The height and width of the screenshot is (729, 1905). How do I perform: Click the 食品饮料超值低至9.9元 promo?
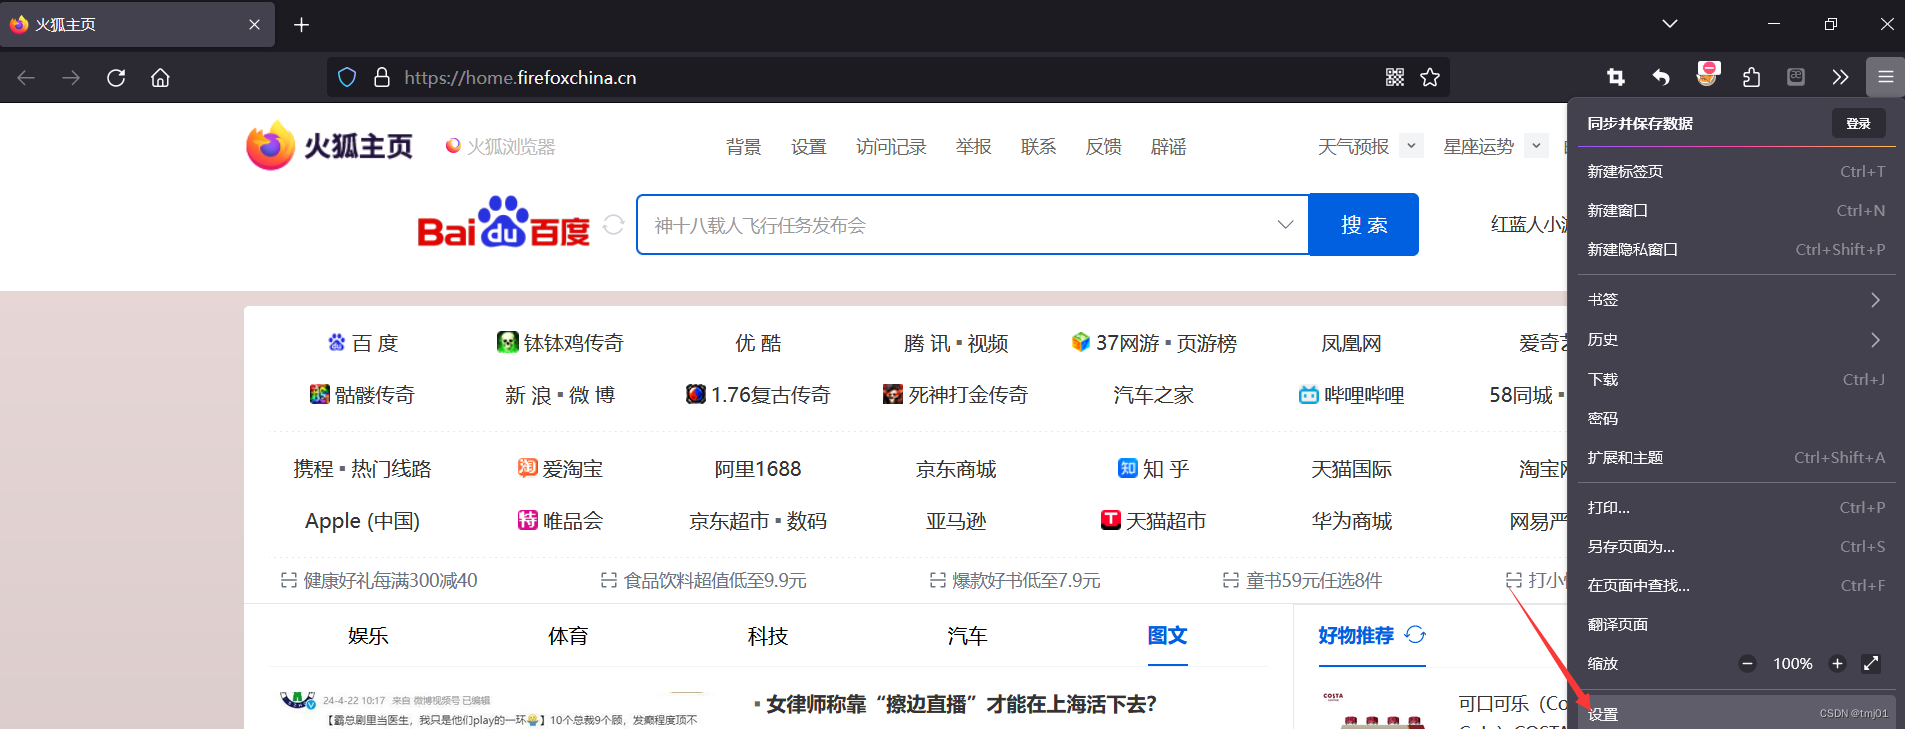704,580
